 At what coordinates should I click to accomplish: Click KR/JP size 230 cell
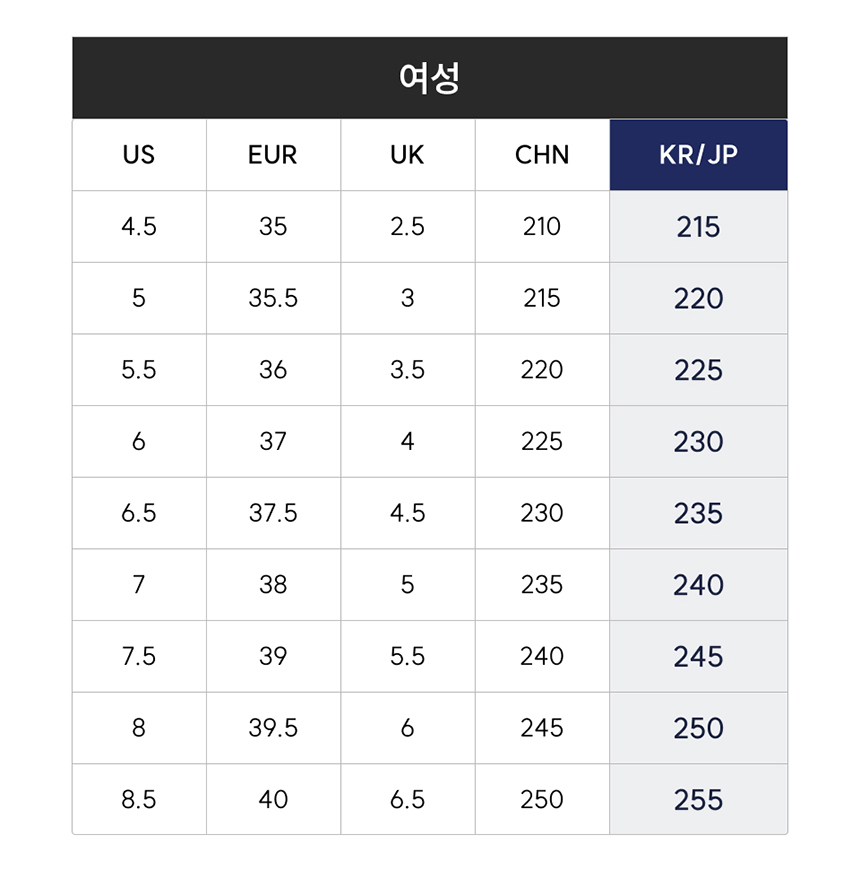[x=698, y=441]
